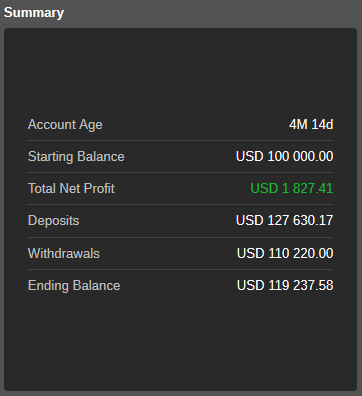
Task: Click the divider line below Account Age
Action: 180,140
